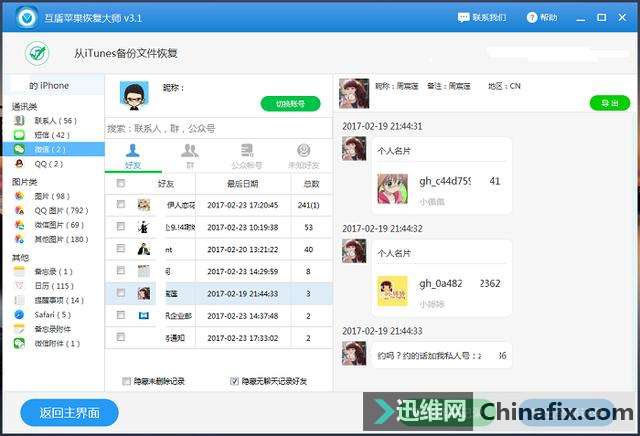Screen dimensions: 640x436
Task: Open QQ图片 (792) category
Action: (60, 211)
